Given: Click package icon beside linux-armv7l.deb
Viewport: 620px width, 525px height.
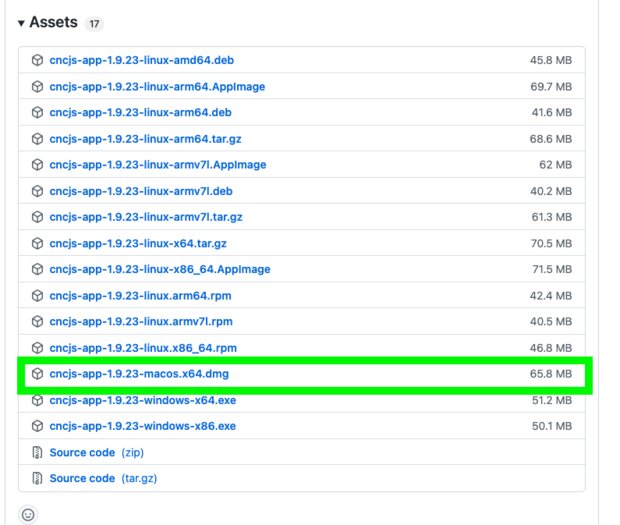Looking at the screenshot, I should 37,191.
